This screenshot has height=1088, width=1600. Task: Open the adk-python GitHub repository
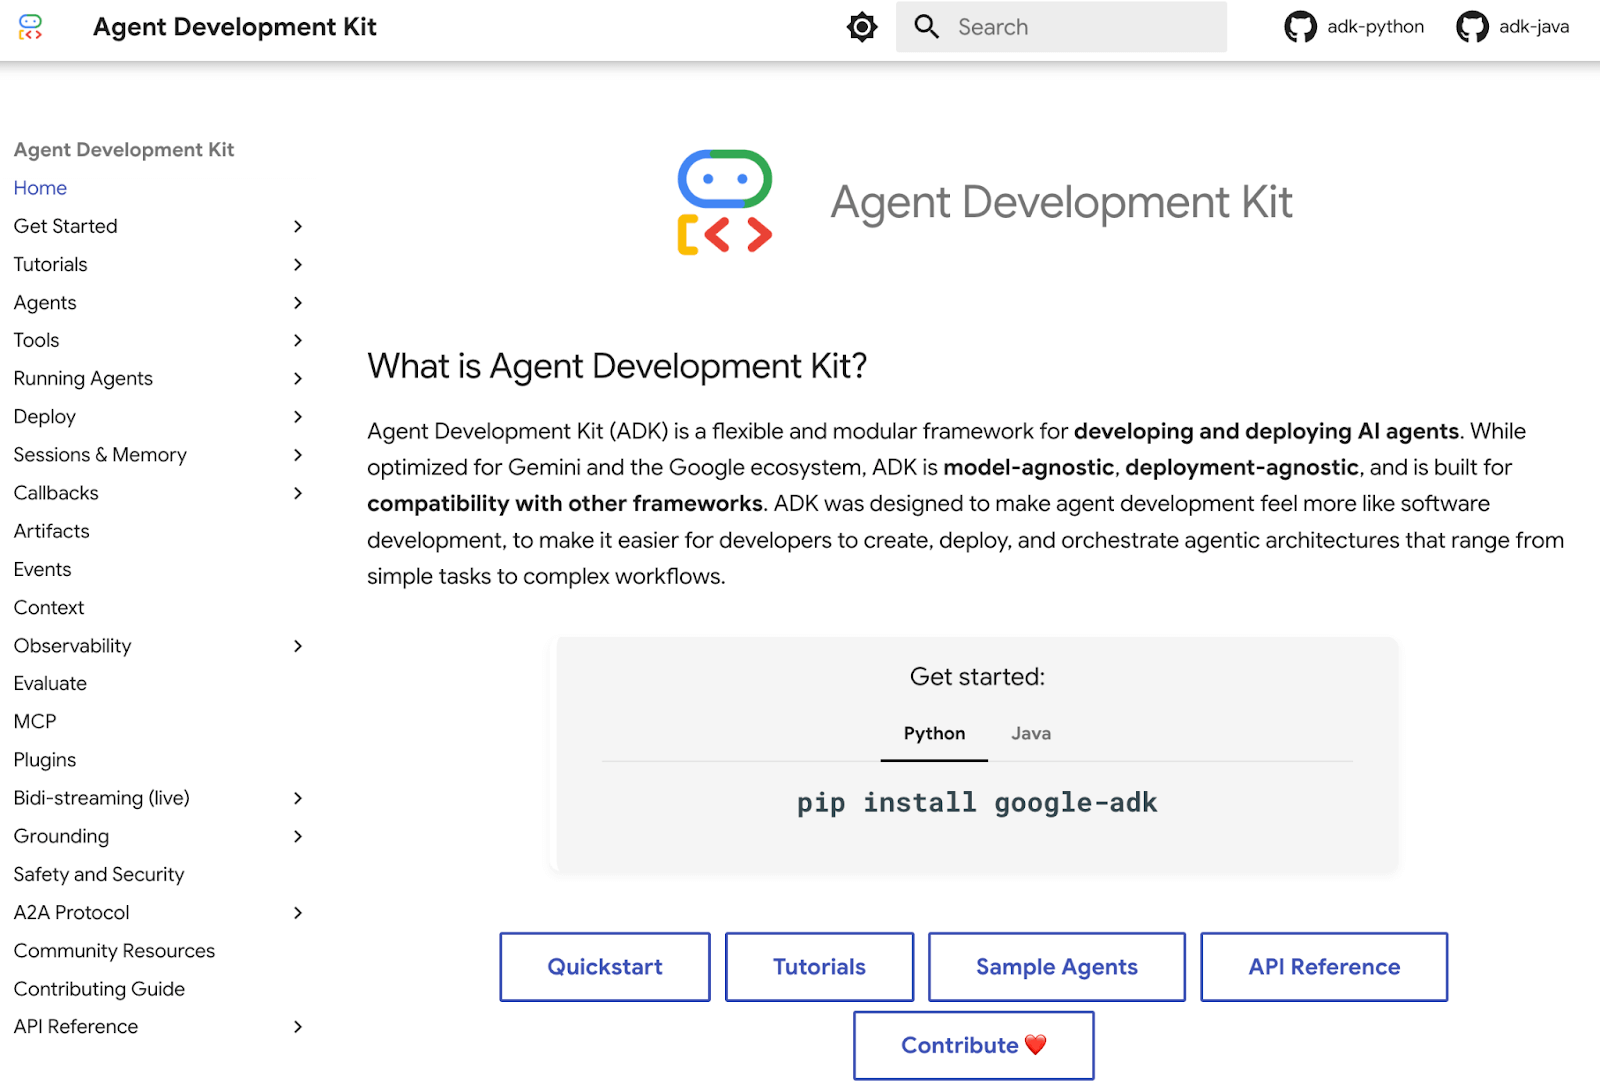click(x=1354, y=27)
